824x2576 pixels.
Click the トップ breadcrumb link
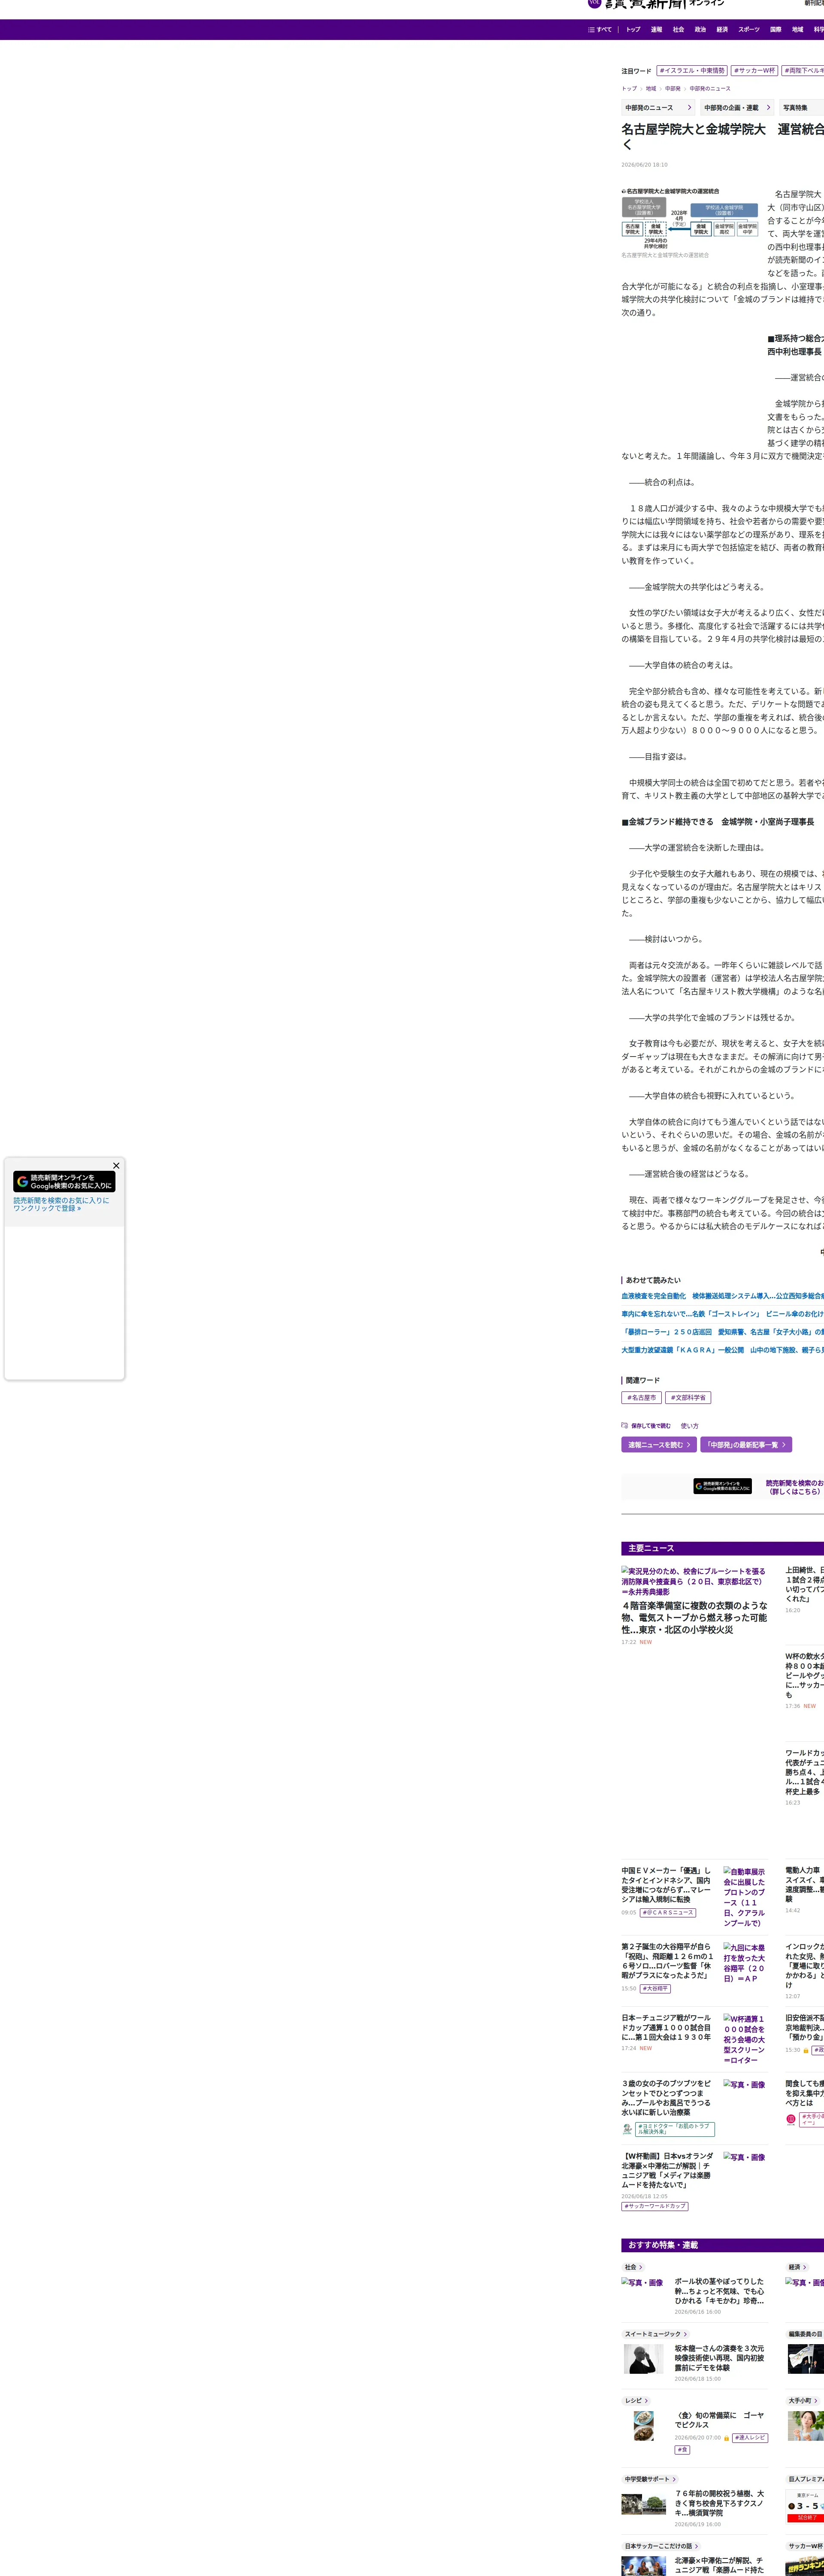[x=629, y=88]
